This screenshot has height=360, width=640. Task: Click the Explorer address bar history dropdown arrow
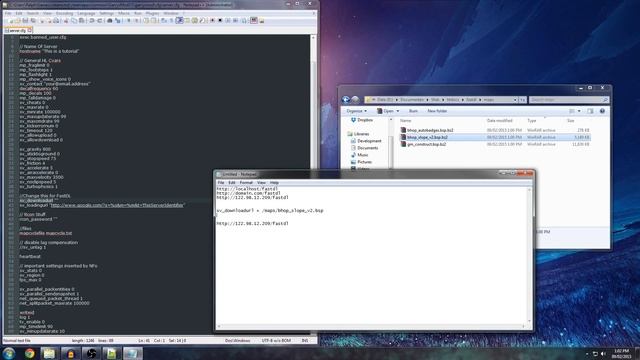tap(515, 100)
